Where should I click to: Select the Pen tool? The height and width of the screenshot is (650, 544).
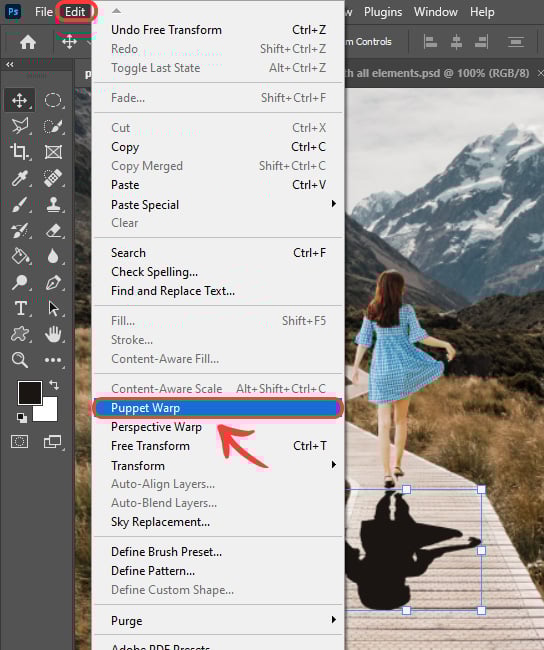click(x=53, y=282)
